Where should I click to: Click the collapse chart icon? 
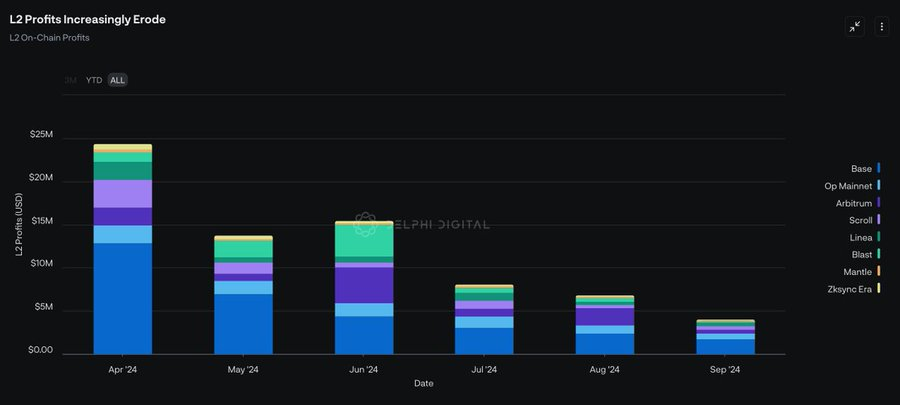[x=855, y=26]
